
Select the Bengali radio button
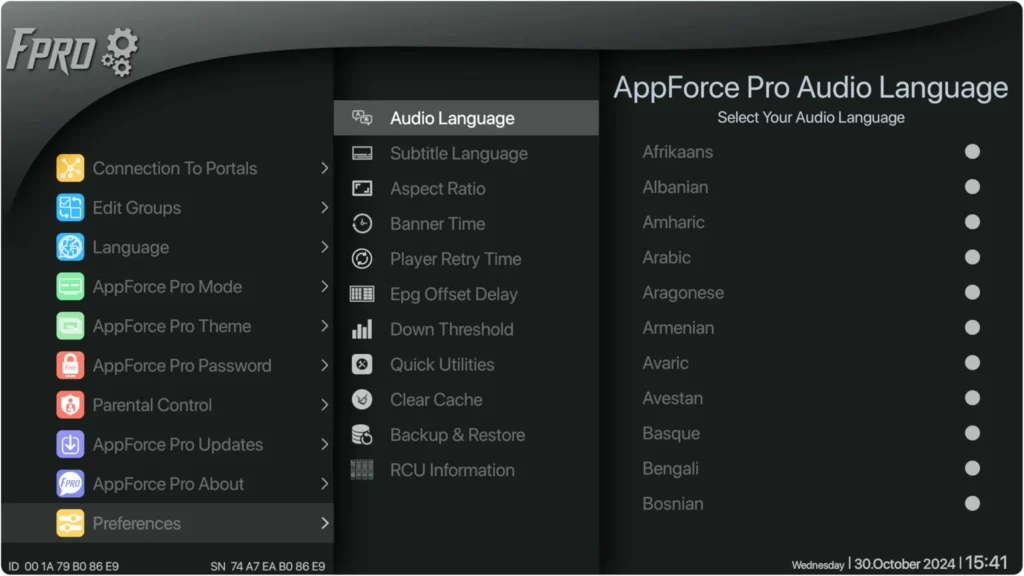[972, 468]
